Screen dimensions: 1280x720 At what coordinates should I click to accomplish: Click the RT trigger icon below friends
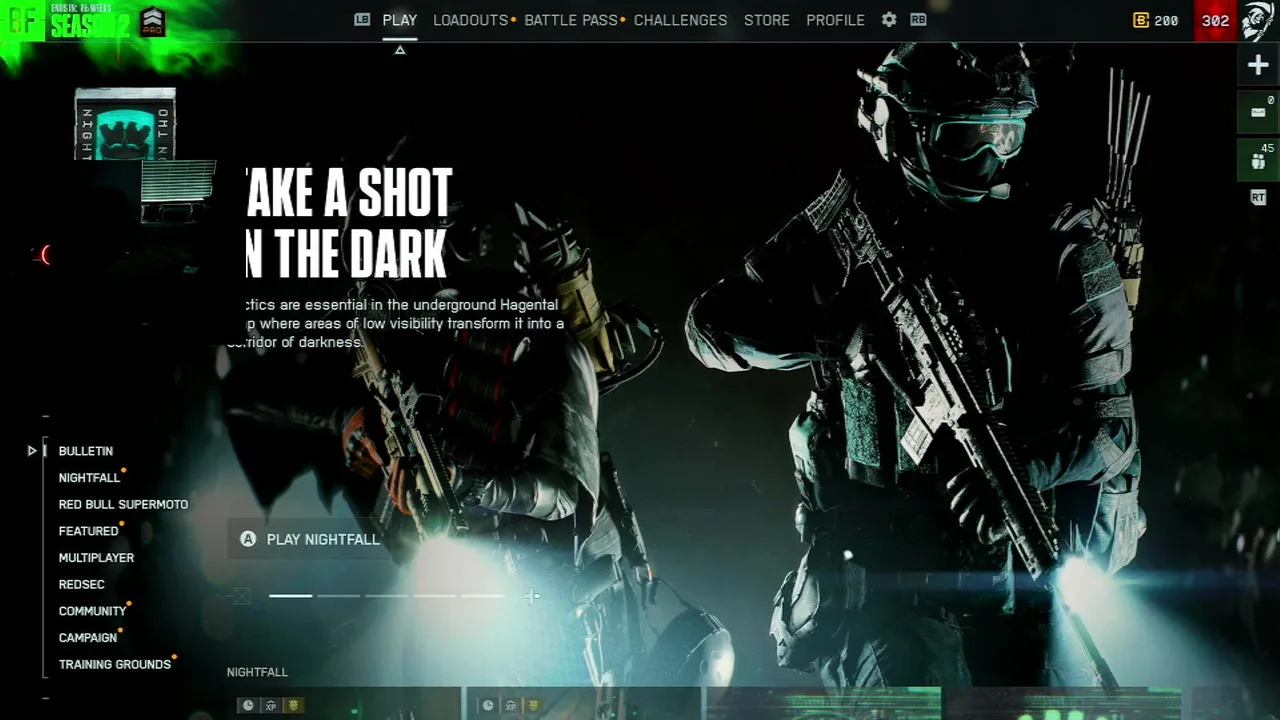click(1258, 198)
